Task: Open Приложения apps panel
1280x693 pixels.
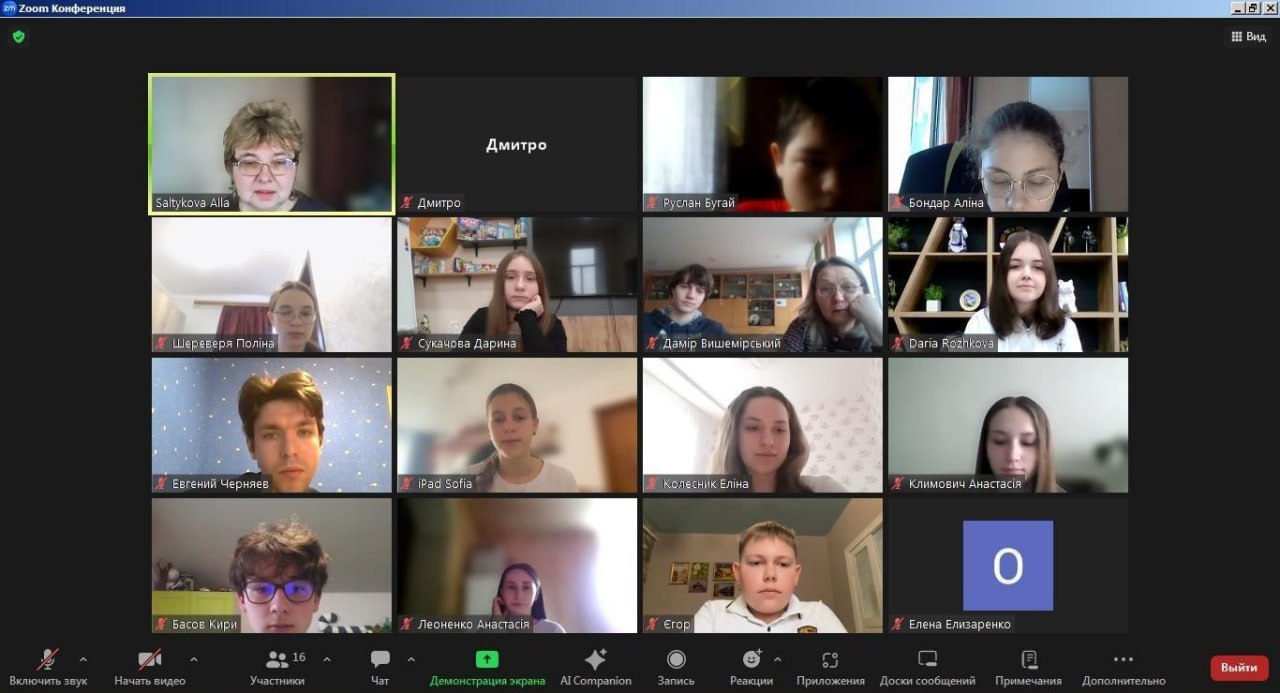Action: pos(830,667)
